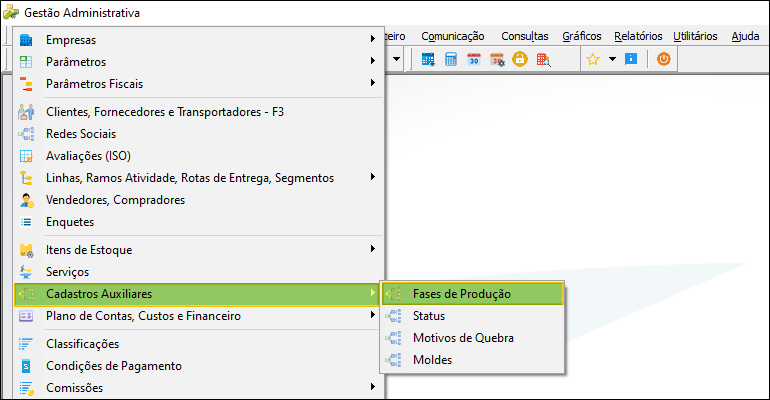Select Status text in the submenu

(x=429, y=316)
